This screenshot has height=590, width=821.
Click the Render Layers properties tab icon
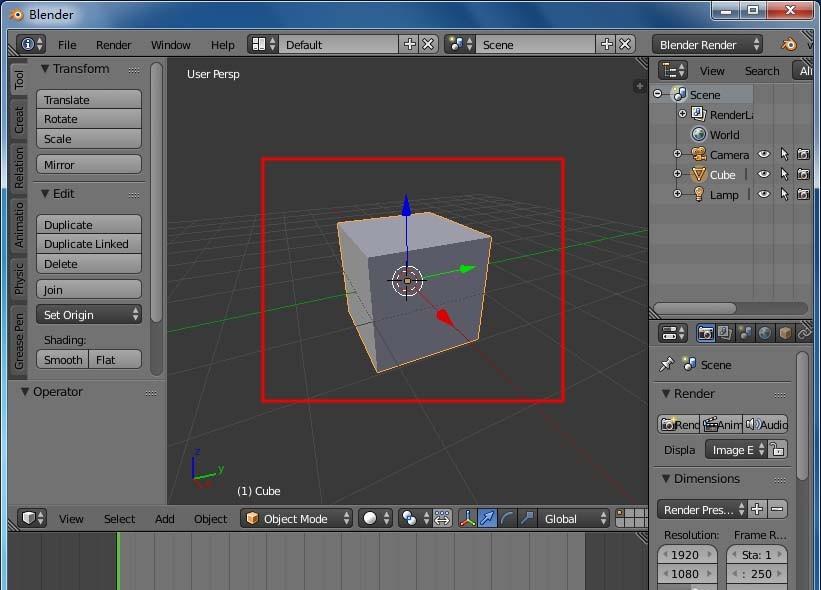[723, 333]
